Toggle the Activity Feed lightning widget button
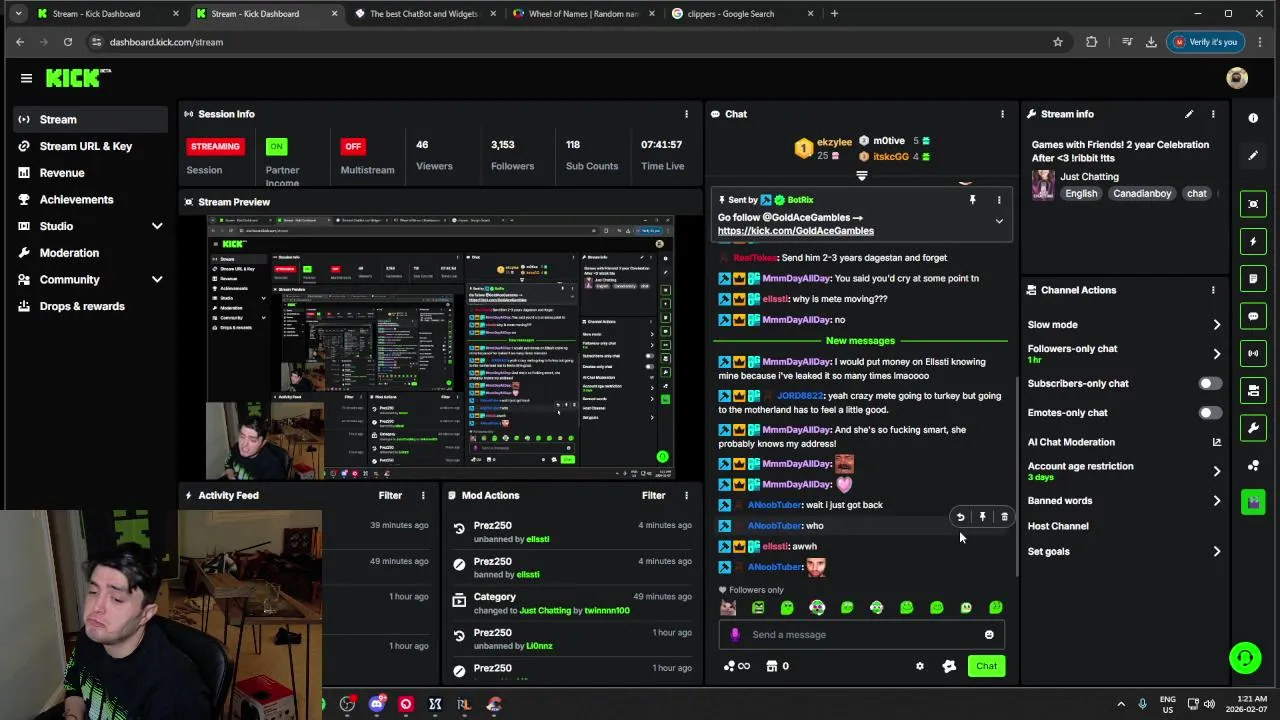 click(1253, 241)
